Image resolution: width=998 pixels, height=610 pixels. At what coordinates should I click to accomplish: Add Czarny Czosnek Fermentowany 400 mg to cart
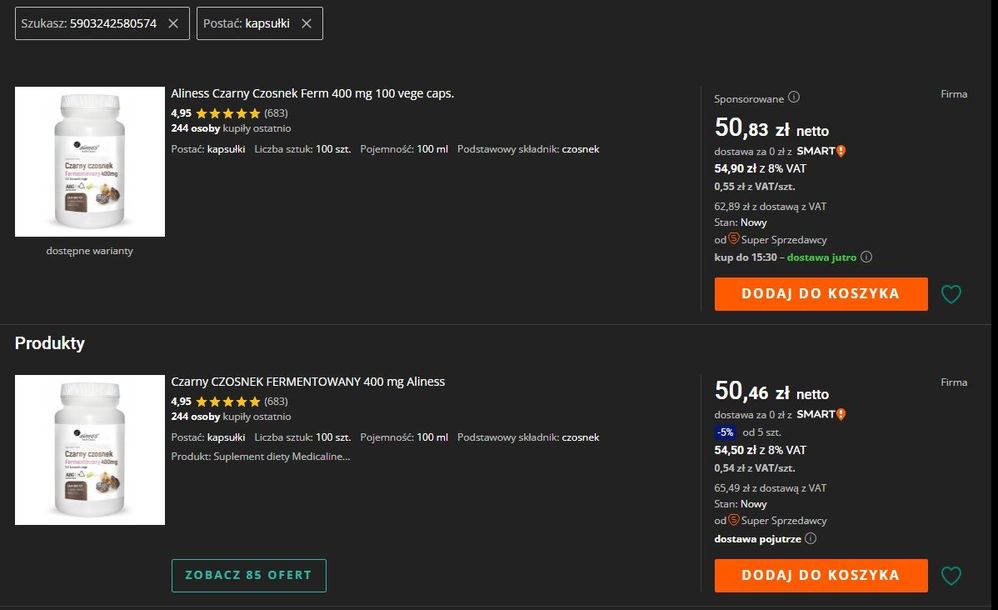coord(820,575)
